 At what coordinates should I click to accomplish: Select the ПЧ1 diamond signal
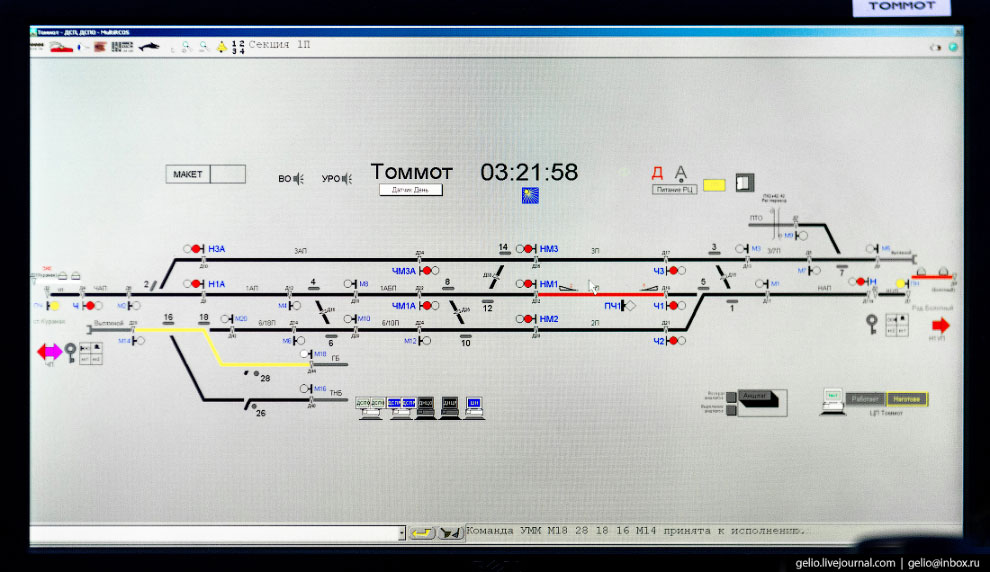point(620,306)
